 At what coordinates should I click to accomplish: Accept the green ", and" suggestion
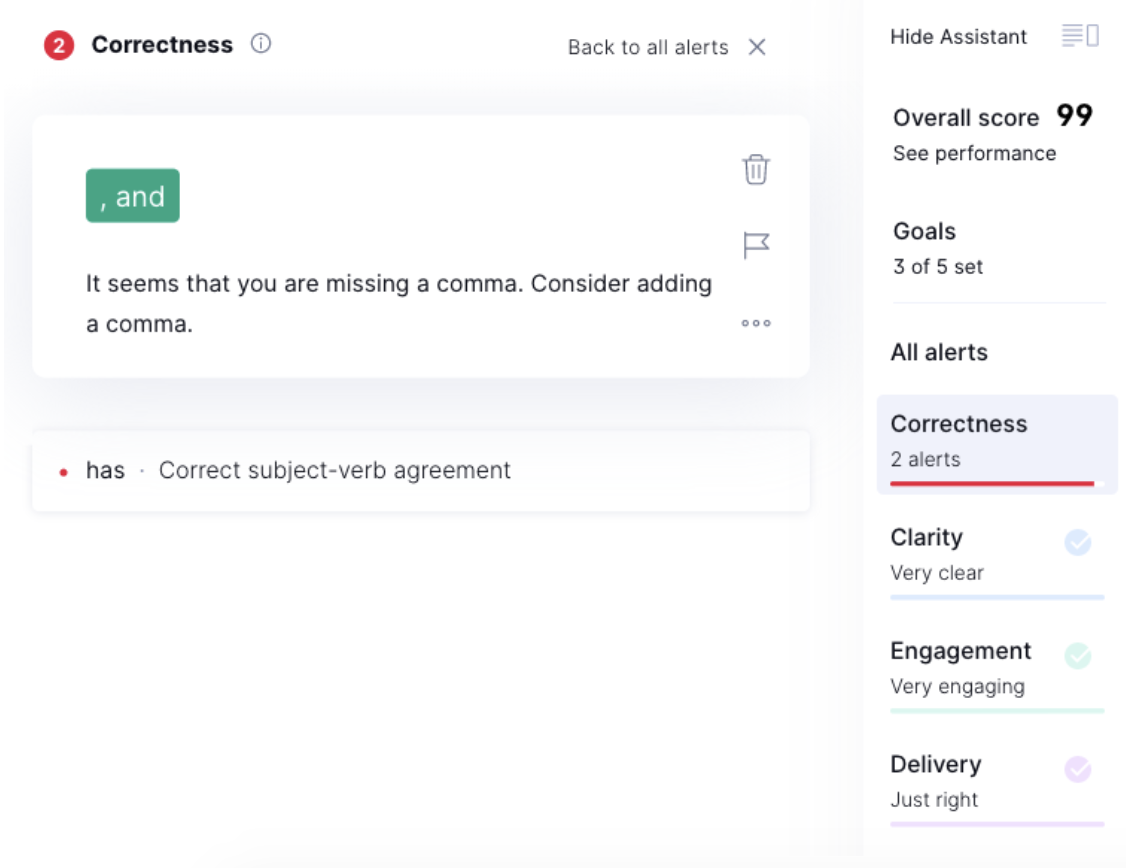click(133, 196)
